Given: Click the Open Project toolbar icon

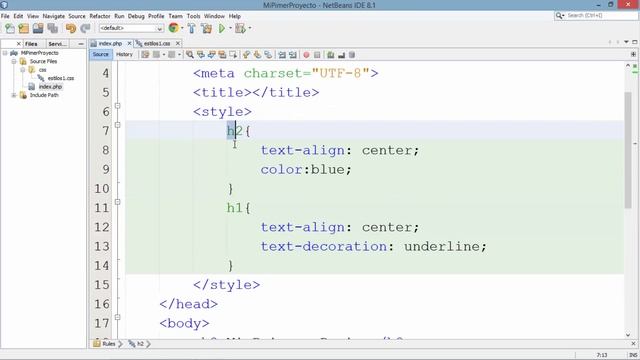Looking at the screenshot, I should point(38,28).
